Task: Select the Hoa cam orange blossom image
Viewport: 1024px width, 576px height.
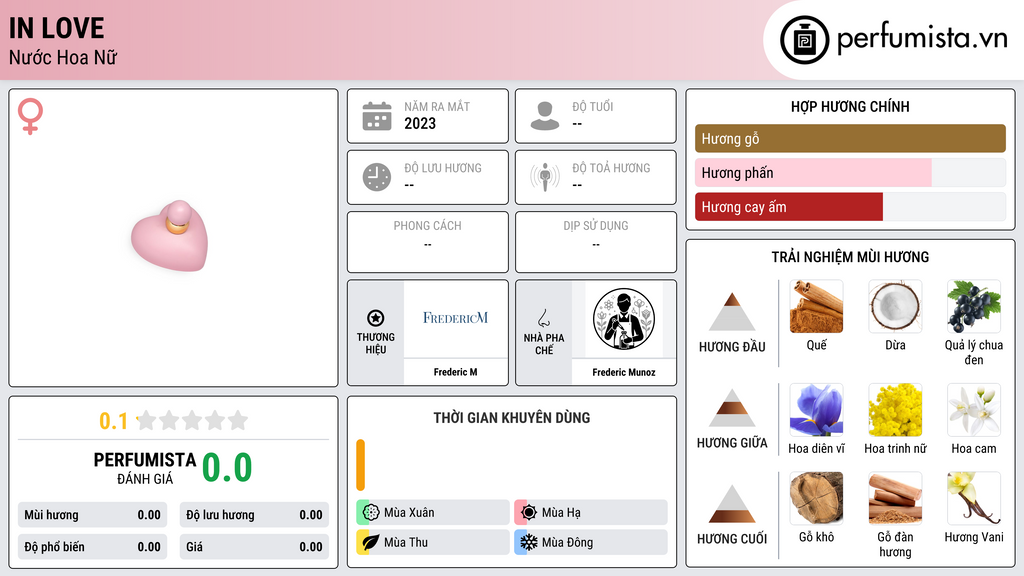Action: coord(974,410)
